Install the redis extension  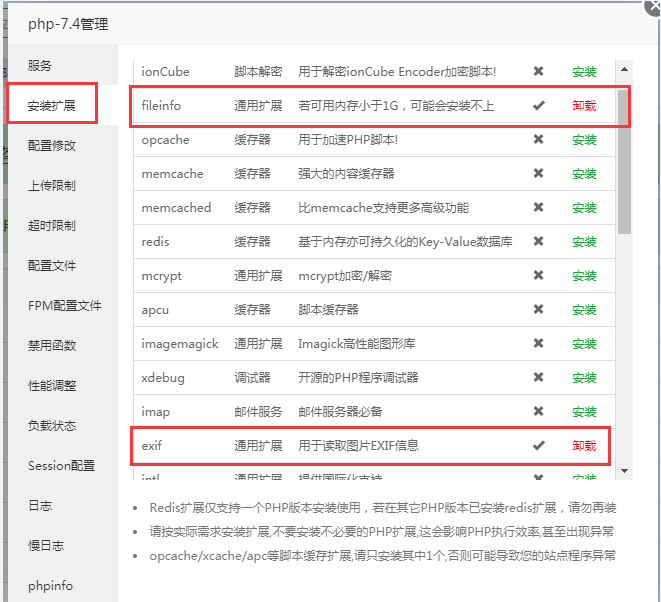coord(584,242)
